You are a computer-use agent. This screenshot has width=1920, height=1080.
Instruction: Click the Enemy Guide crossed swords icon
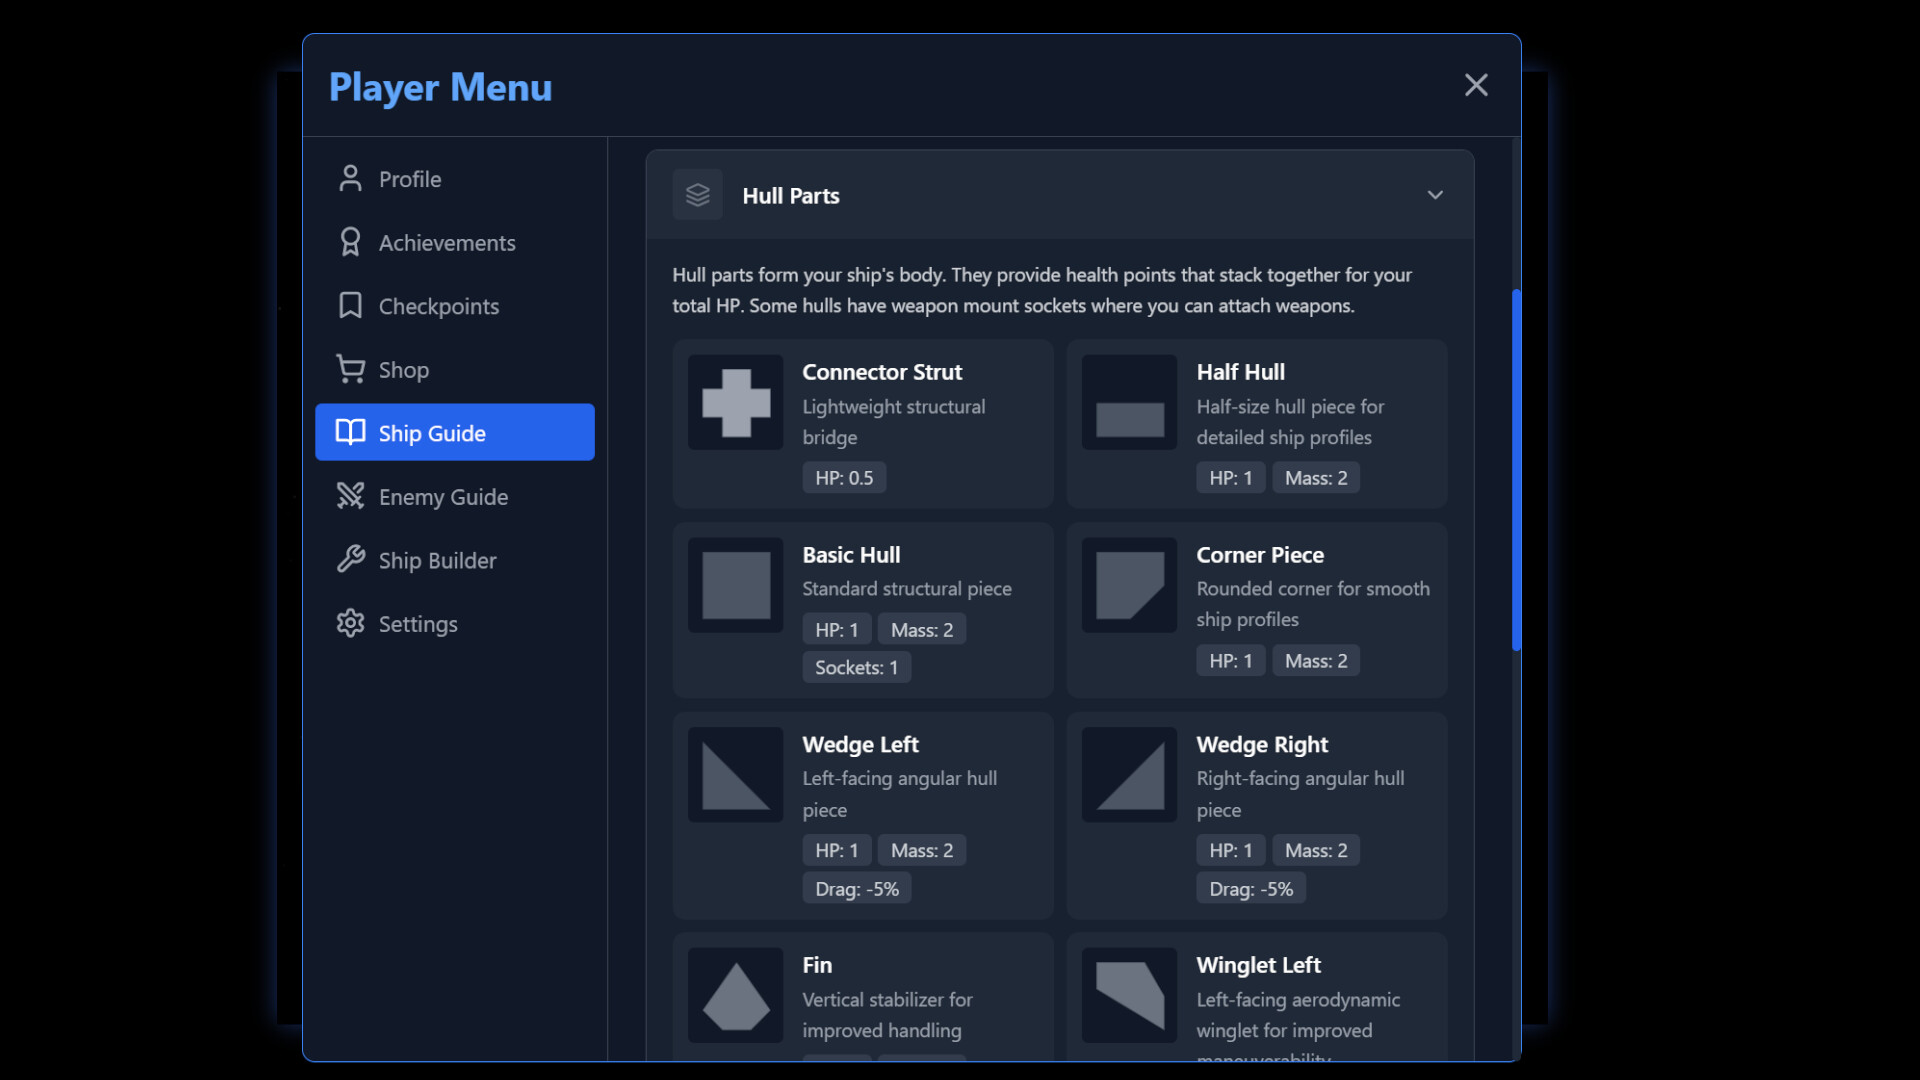(350, 497)
